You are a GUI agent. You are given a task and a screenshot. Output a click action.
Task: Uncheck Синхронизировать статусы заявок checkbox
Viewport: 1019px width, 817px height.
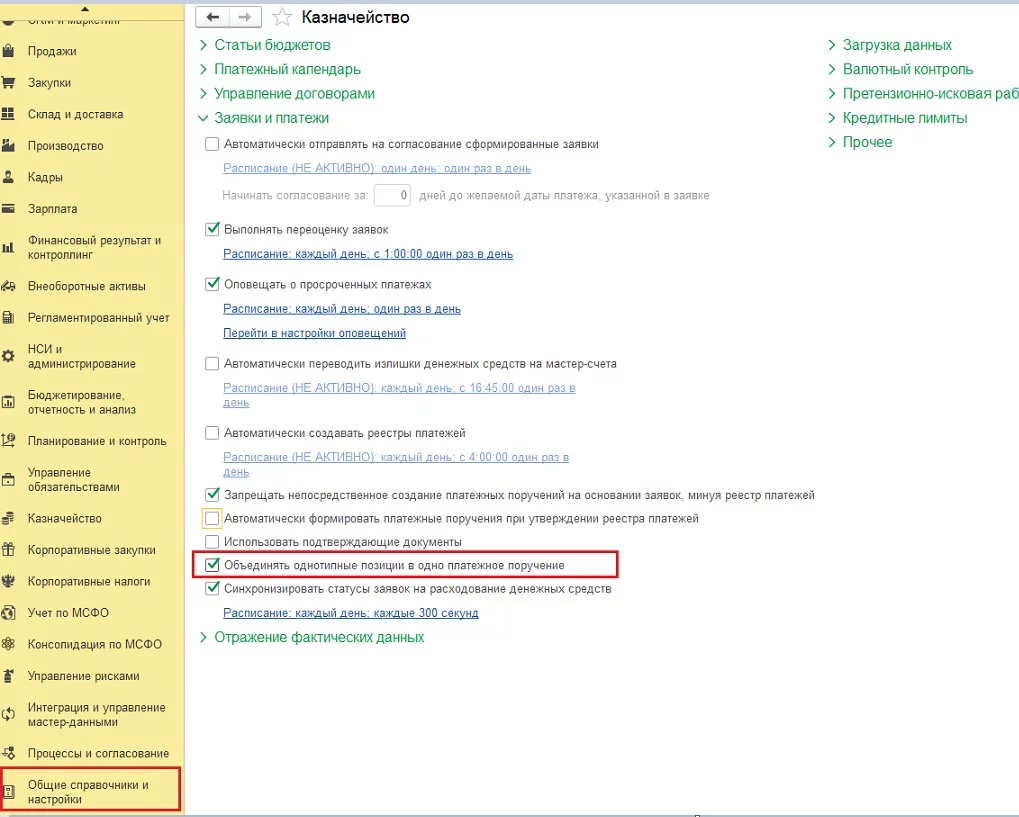pyautogui.click(x=212, y=588)
